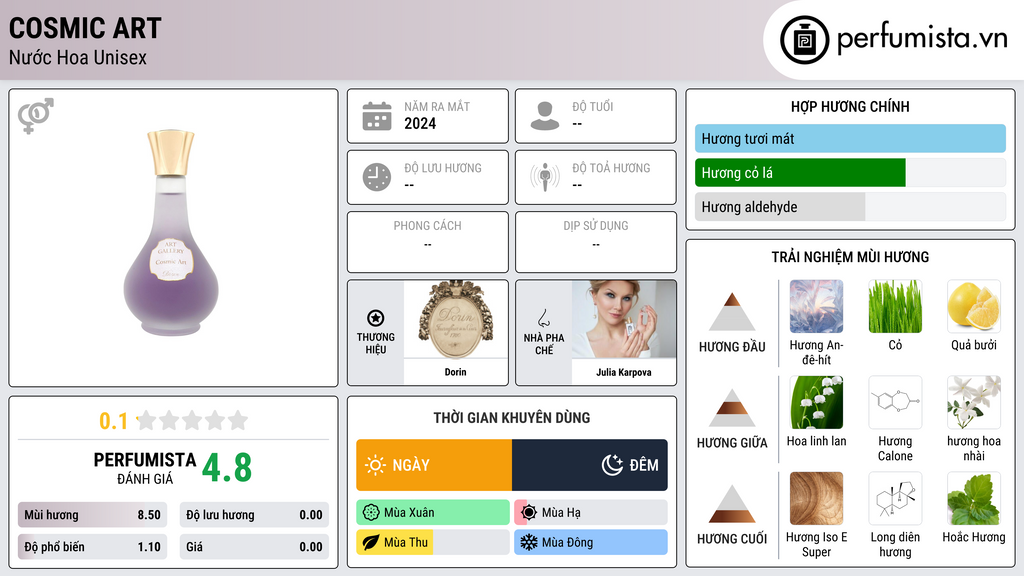Click the Hợp hương chính heading
The image size is (1024, 576).
click(850, 106)
